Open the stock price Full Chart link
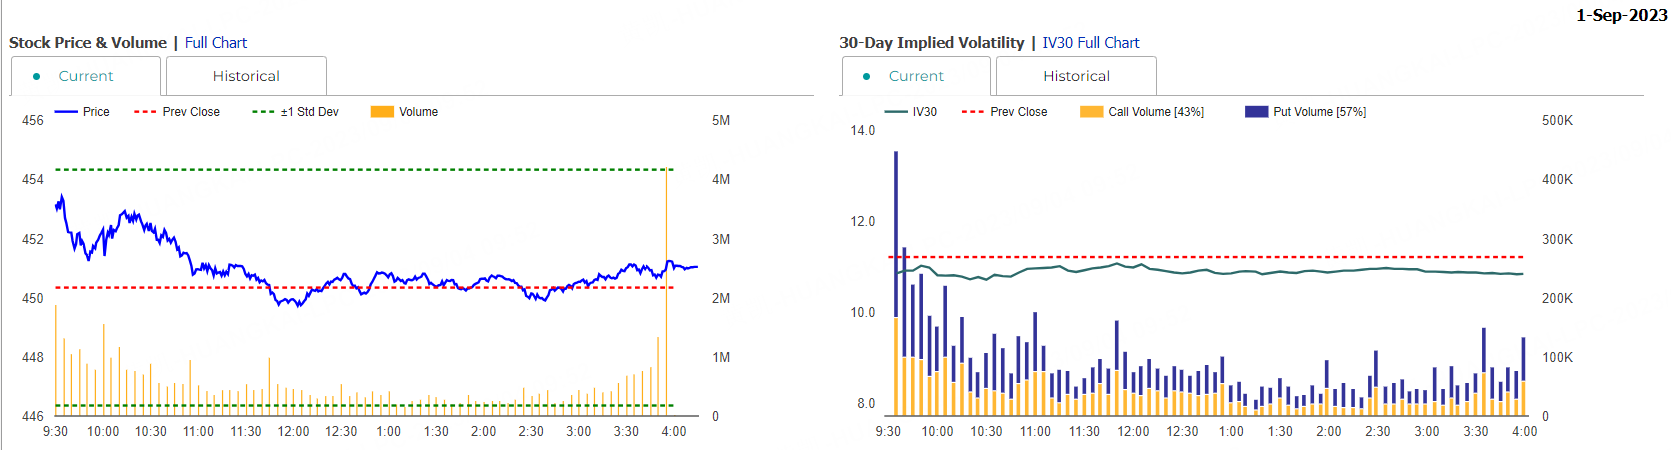 coord(215,43)
